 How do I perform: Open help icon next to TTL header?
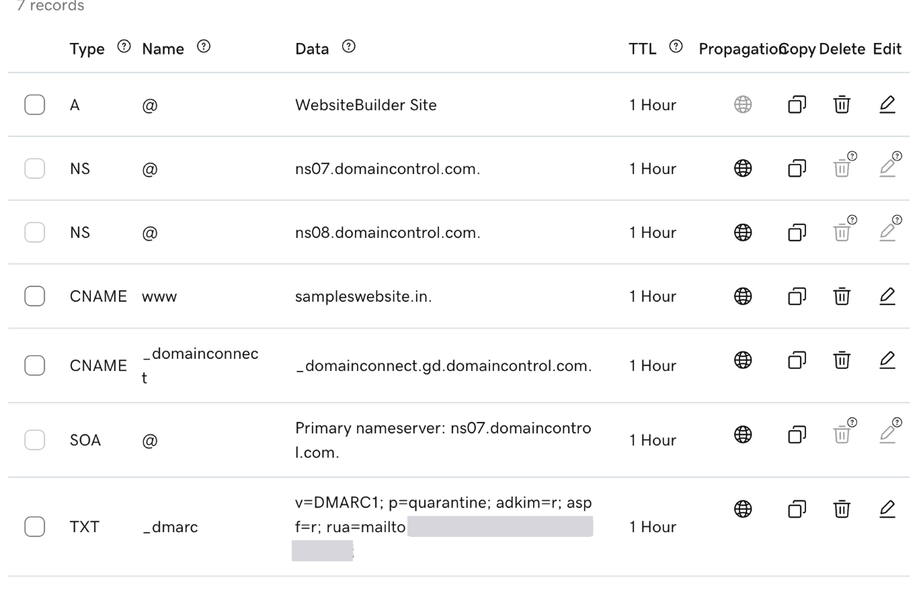(676, 46)
